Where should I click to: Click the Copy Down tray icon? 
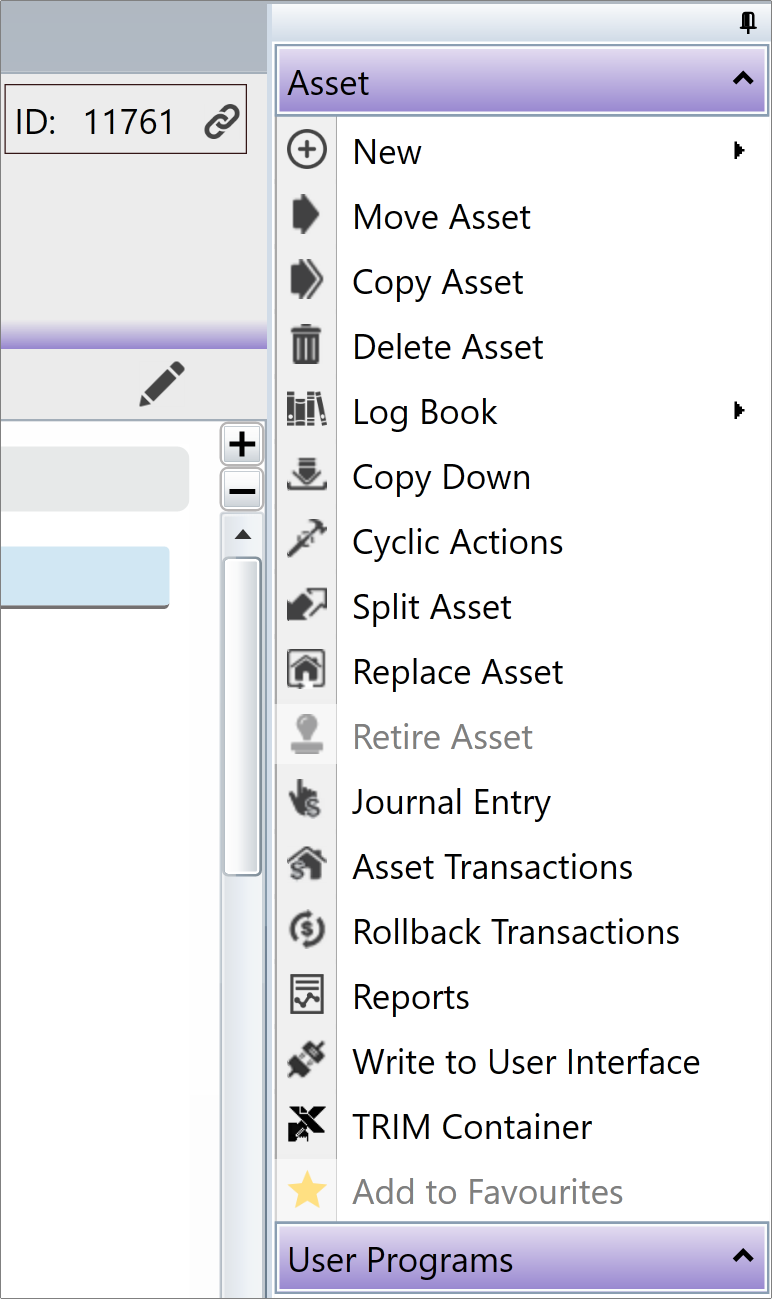pos(306,476)
